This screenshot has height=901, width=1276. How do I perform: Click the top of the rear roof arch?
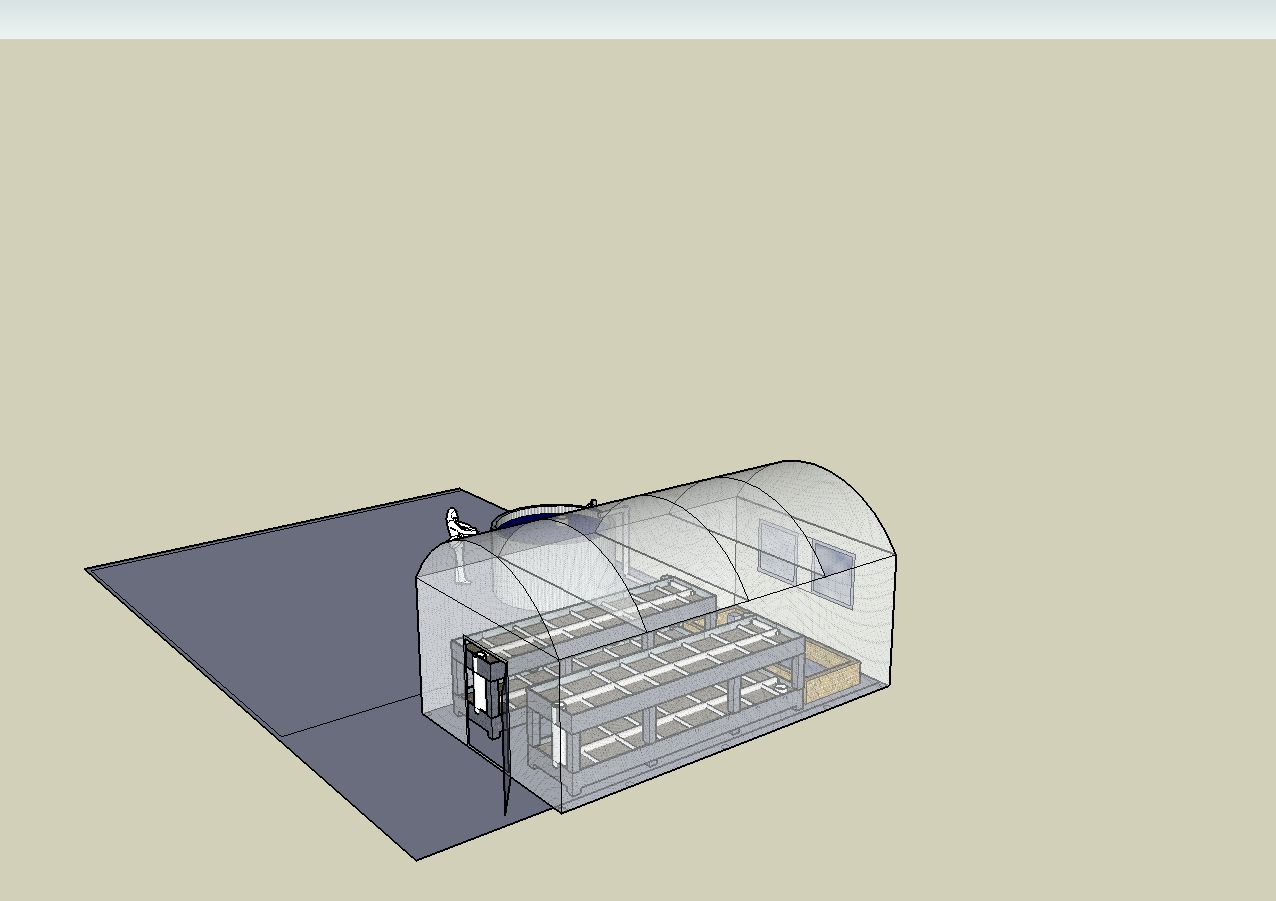pyautogui.click(x=790, y=462)
